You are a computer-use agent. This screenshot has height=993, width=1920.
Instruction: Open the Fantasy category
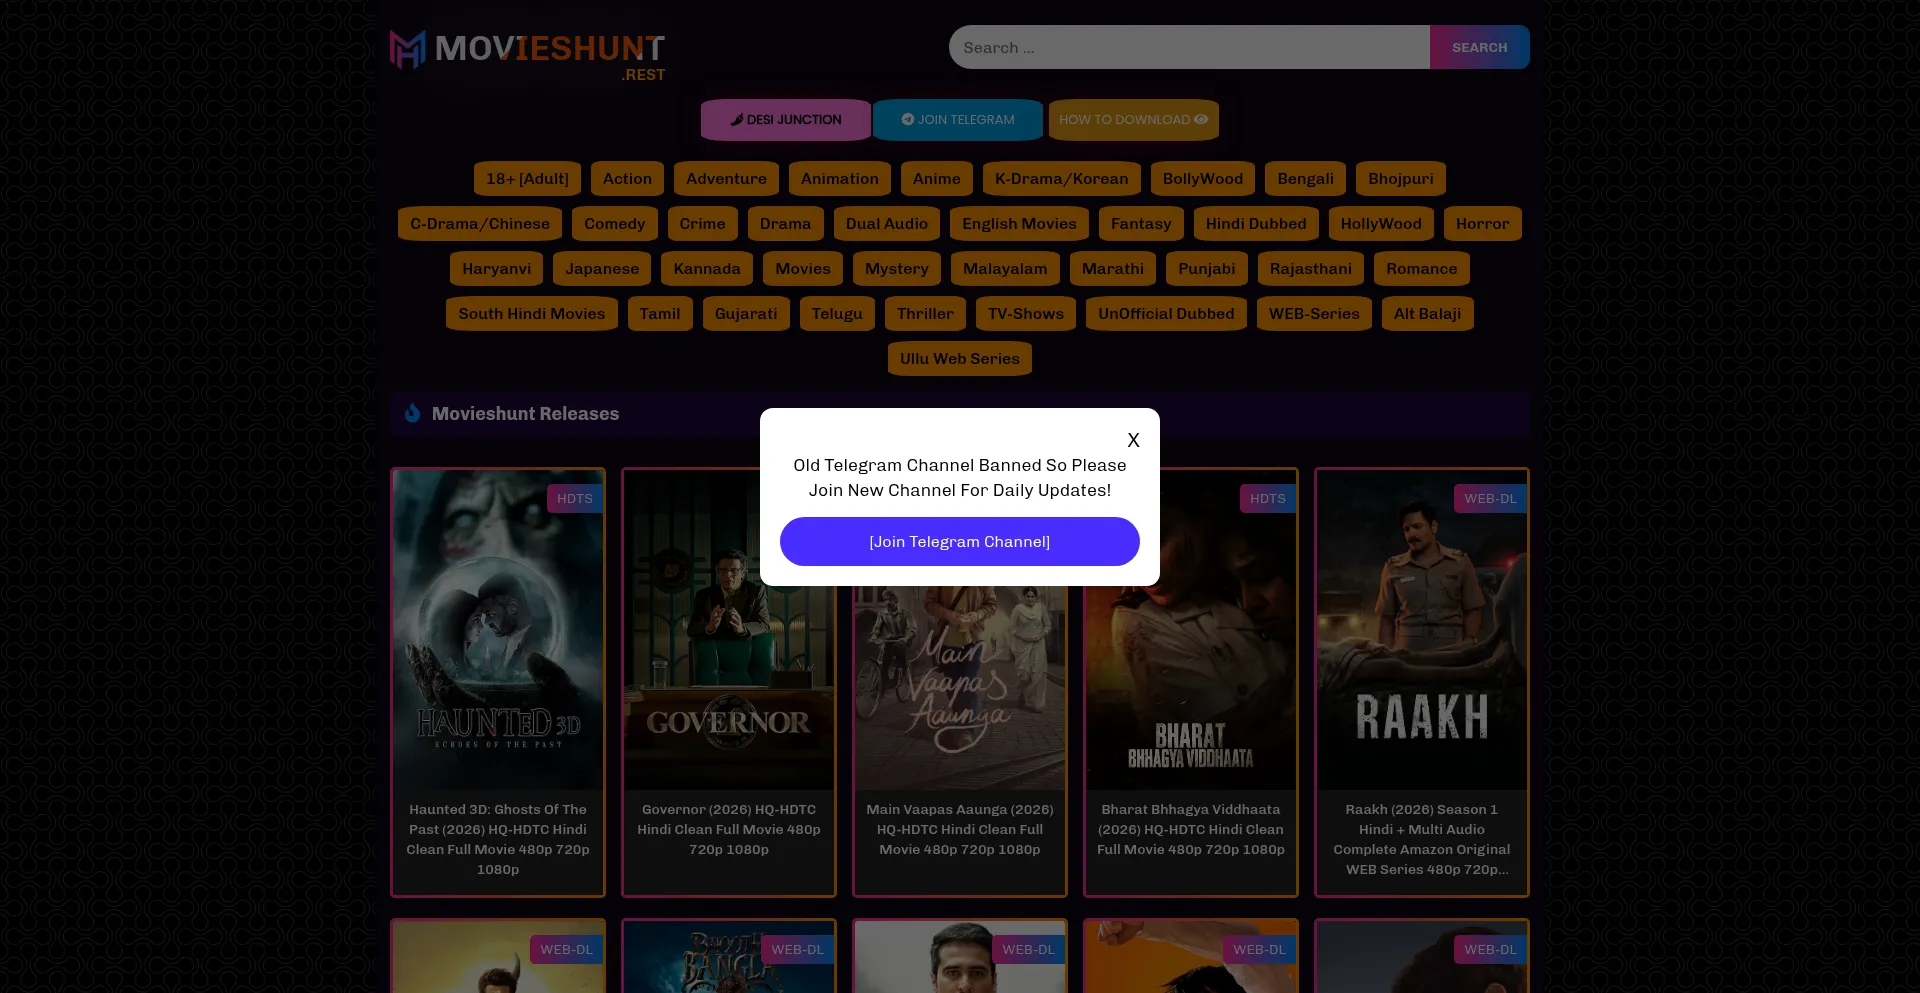click(1141, 224)
